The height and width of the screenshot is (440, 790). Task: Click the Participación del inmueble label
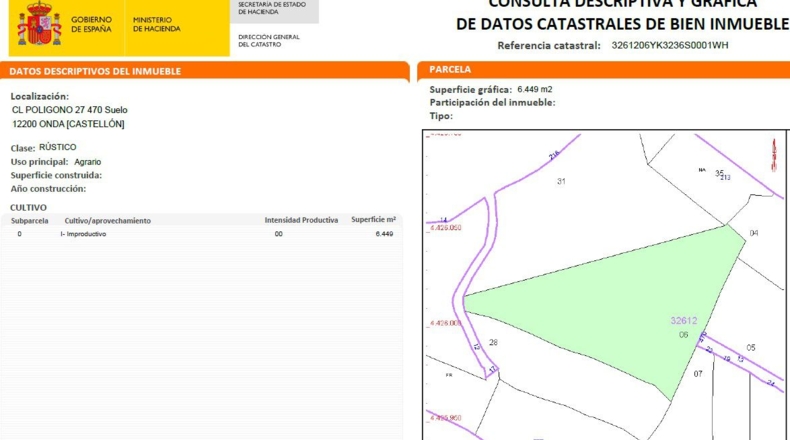[x=492, y=102]
